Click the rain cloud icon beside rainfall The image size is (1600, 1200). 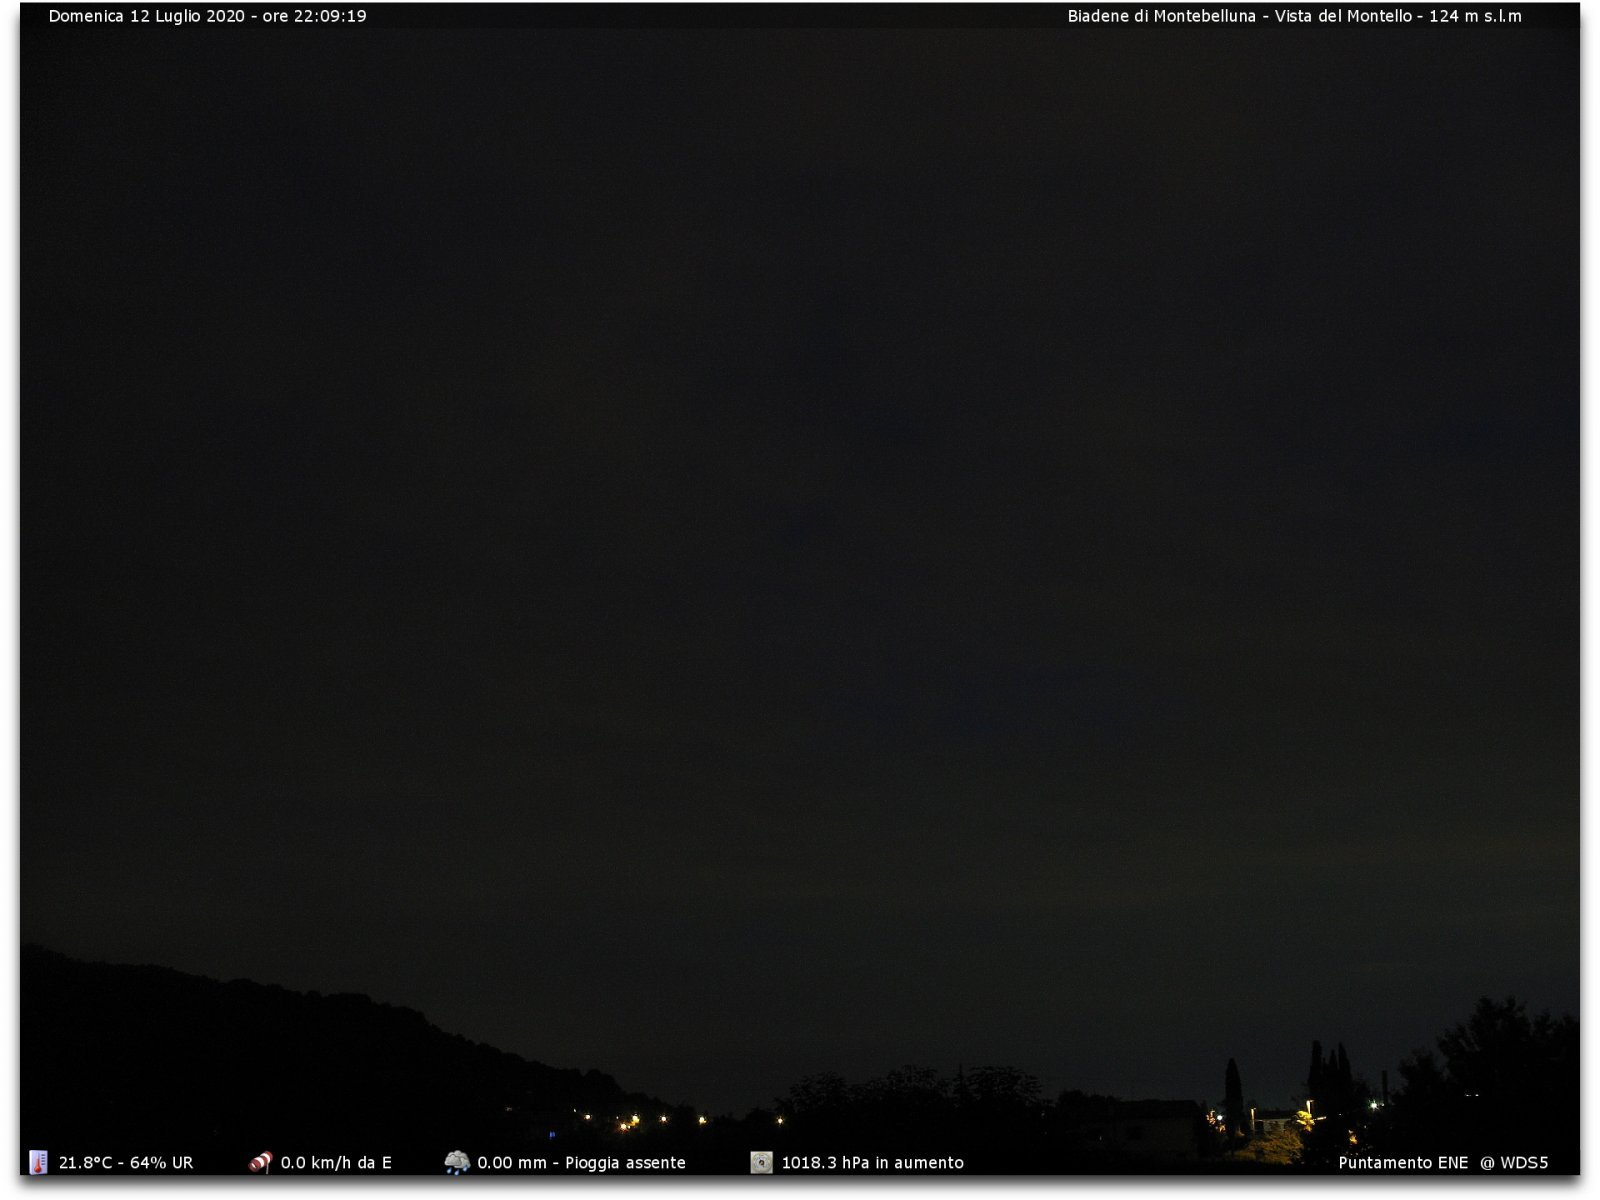tap(457, 1162)
